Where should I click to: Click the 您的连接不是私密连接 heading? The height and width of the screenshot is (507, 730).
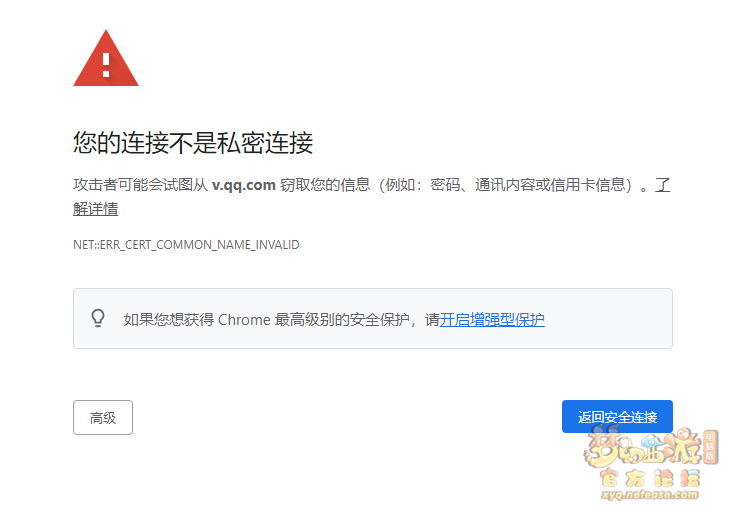[x=193, y=142]
